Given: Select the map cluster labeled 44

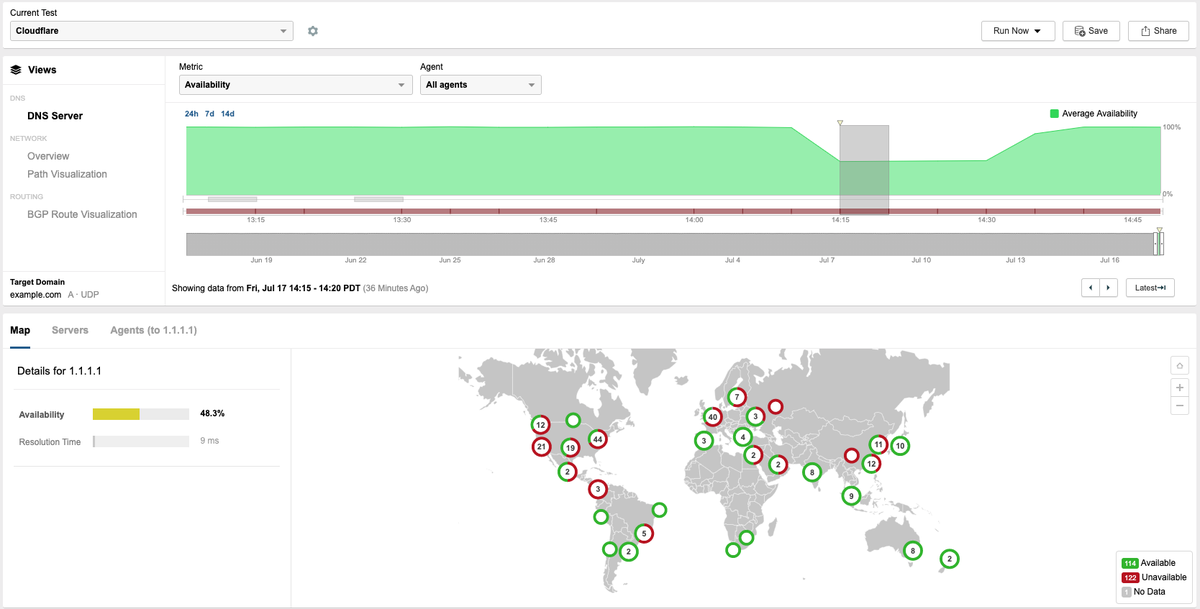Looking at the screenshot, I should 598,438.
